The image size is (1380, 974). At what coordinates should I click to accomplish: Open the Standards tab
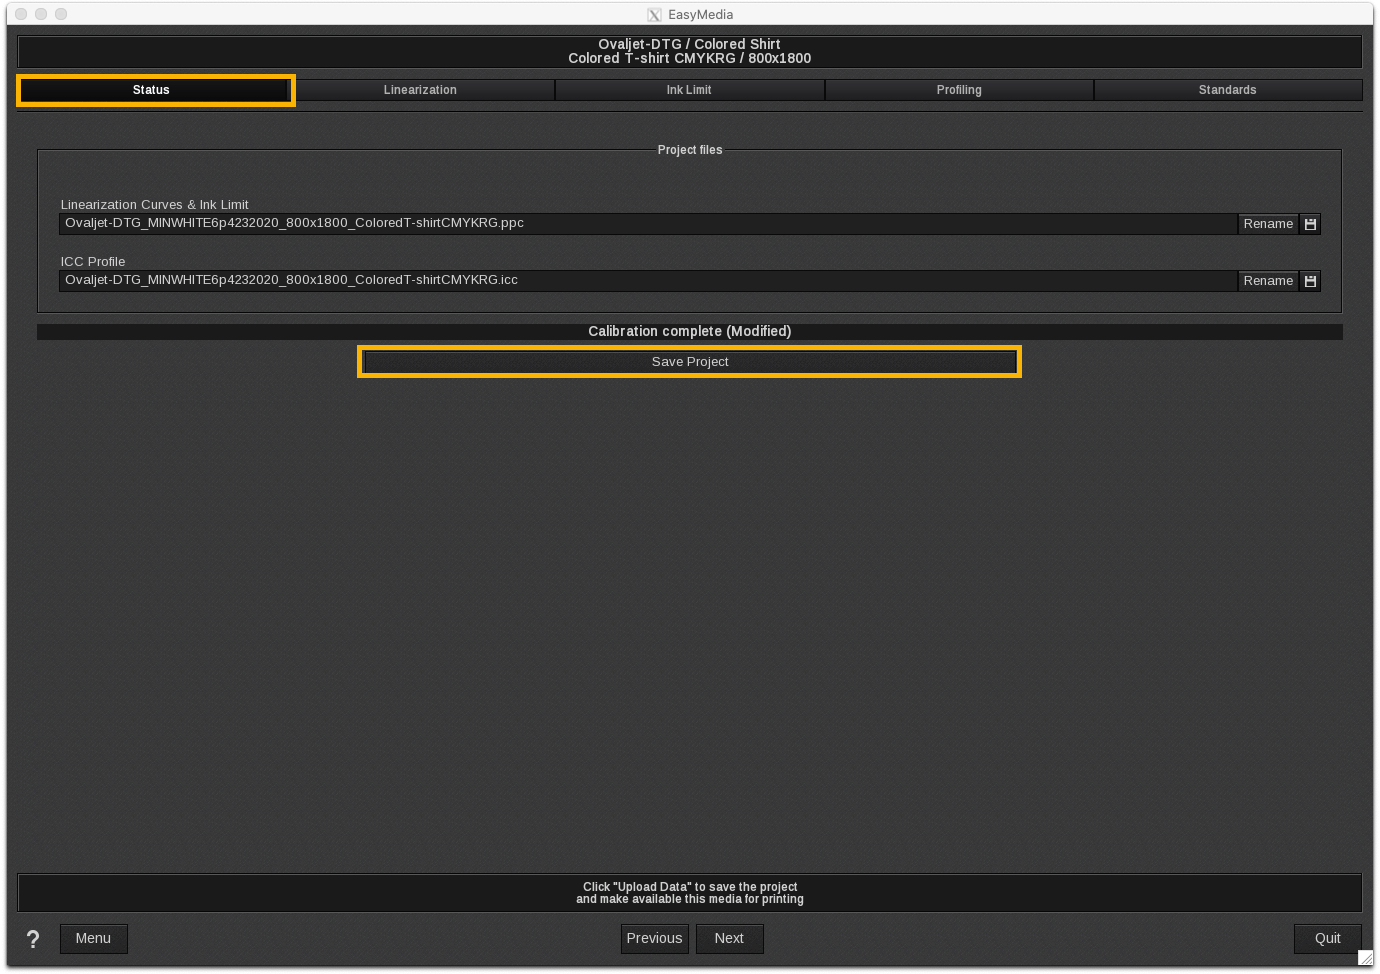click(1227, 90)
